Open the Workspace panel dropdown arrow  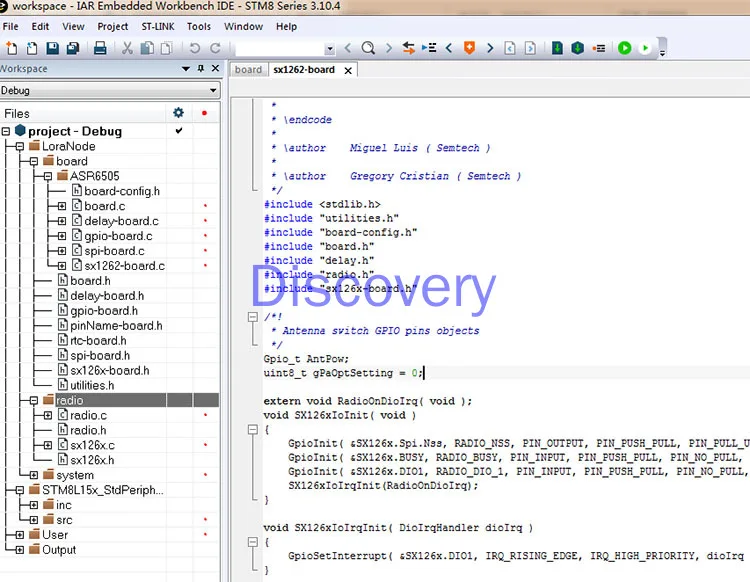click(x=186, y=69)
